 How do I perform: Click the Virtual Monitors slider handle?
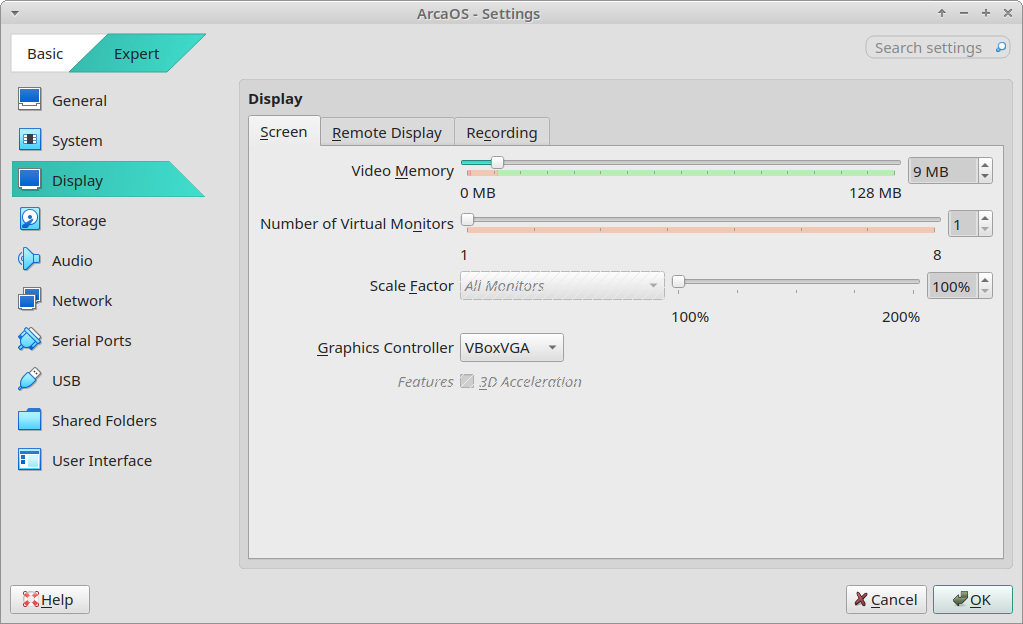tap(467, 219)
